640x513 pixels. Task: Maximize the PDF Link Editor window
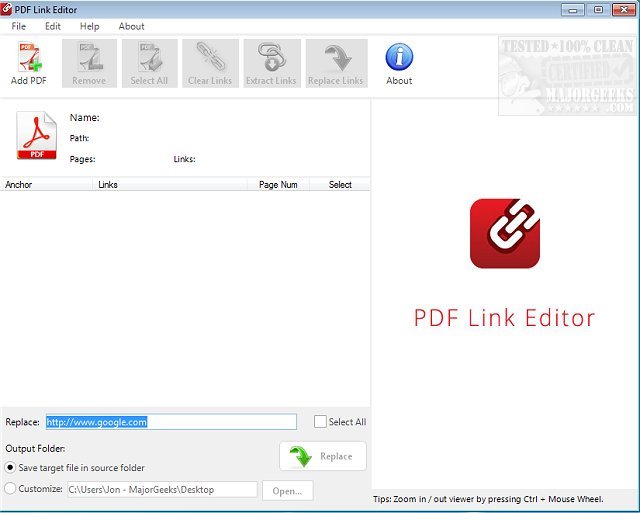[x=598, y=9]
